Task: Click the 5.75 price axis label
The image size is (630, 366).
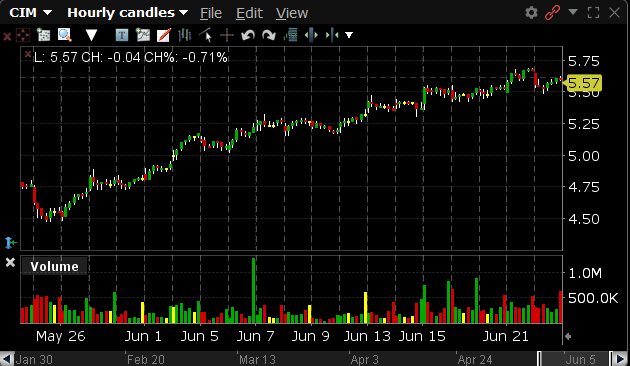Action: tap(583, 61)
